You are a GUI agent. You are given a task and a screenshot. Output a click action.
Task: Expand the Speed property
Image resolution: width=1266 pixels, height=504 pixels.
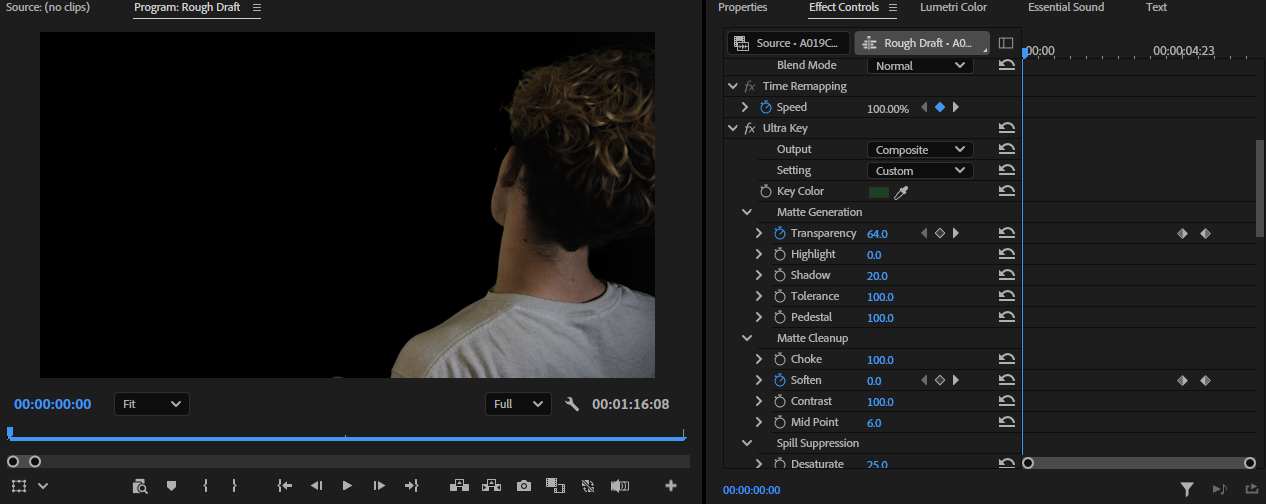[x=745, y=107]
